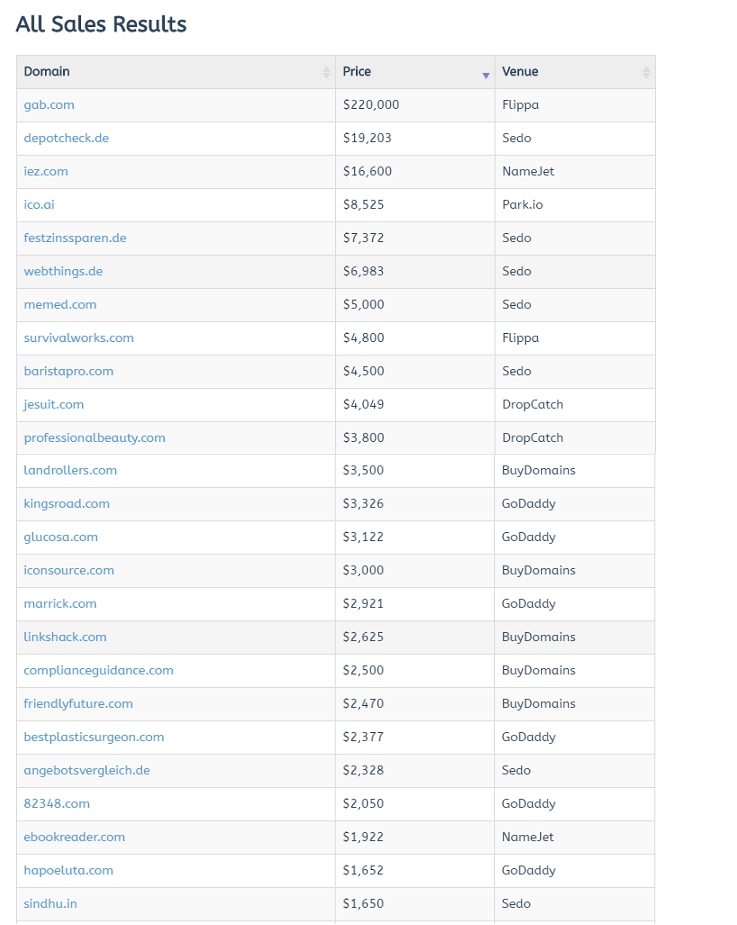This screenshot has width=737, height=925.
Task: Click the sort arrows on the Venue header
Action: tap(645, 72)
